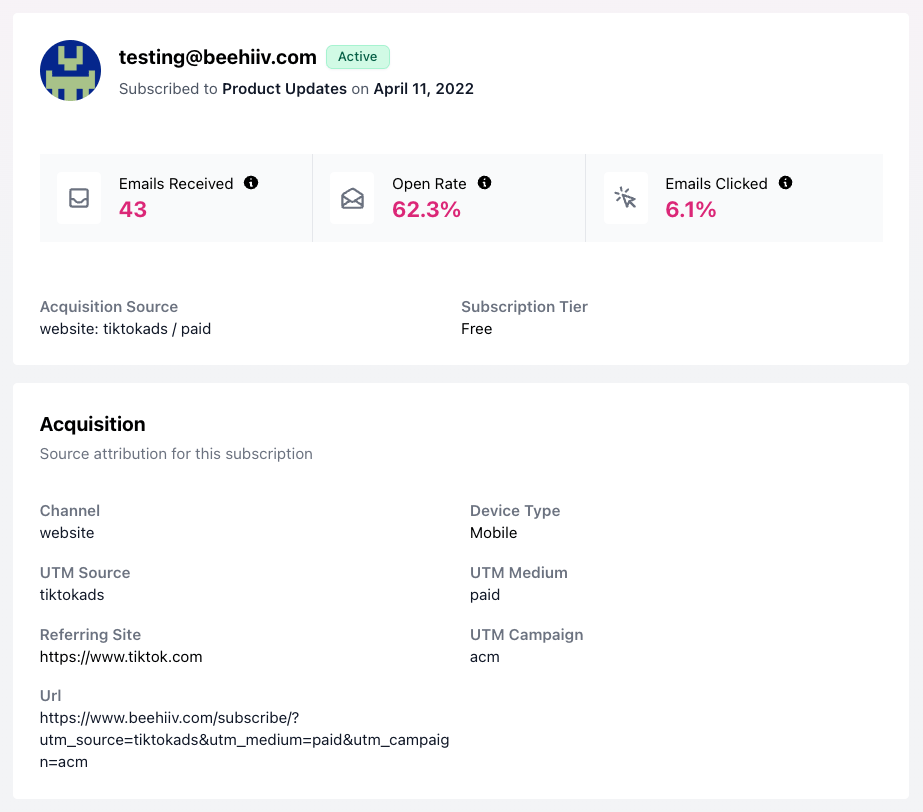
Task: Click the Acquisition section heading
Action: tap(92, 425)
